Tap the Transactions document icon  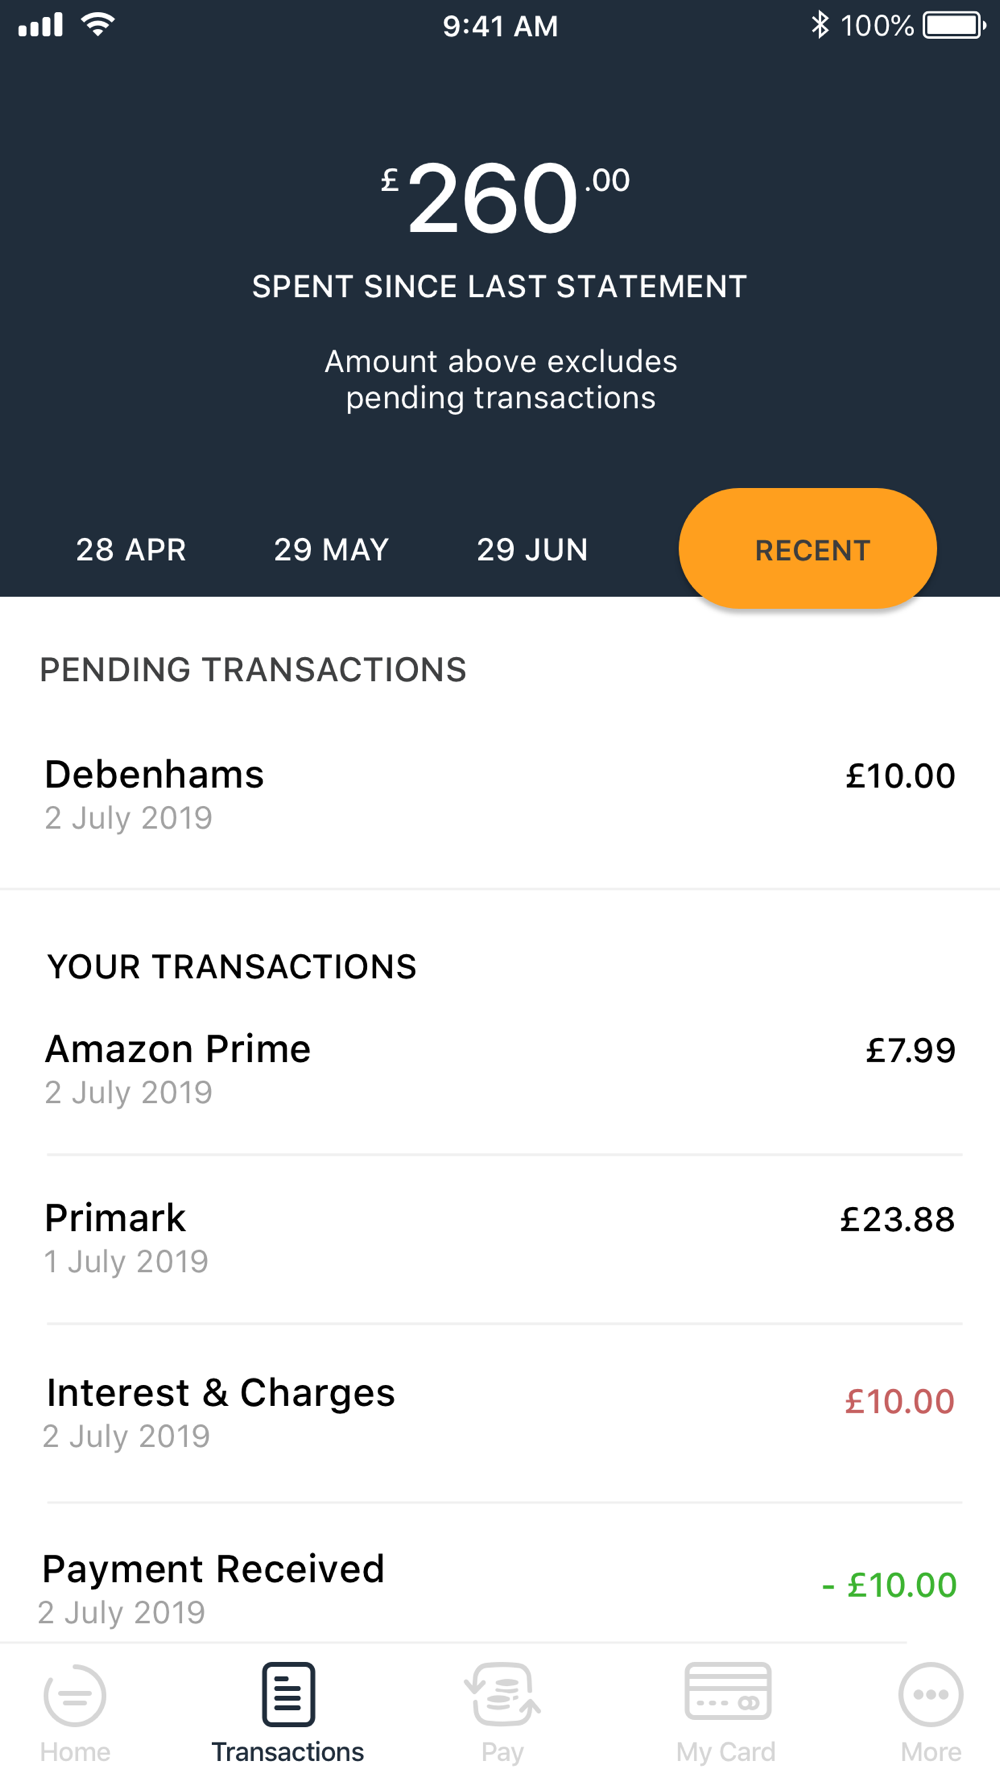(x=288, y=1694)
